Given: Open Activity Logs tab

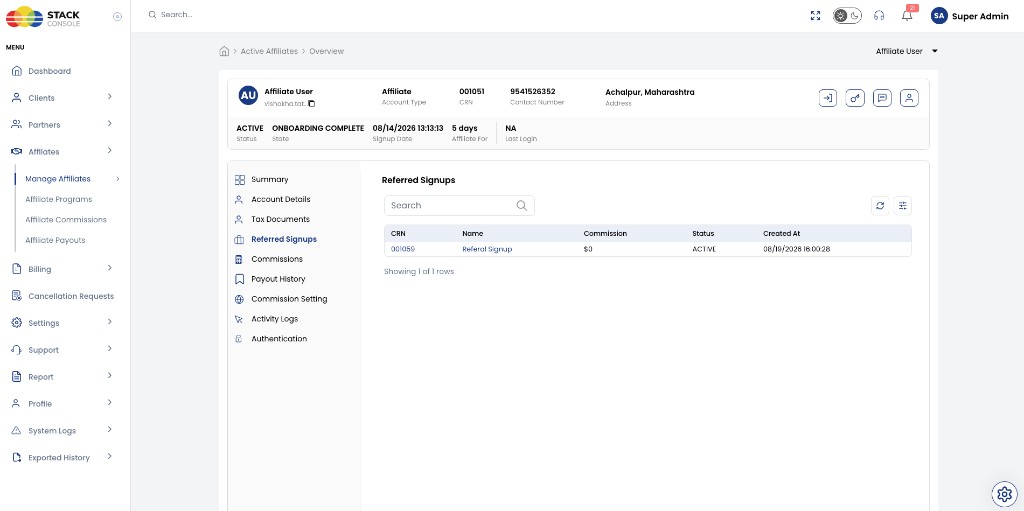Looking at the screenshot, I should [x=274, y=319].
